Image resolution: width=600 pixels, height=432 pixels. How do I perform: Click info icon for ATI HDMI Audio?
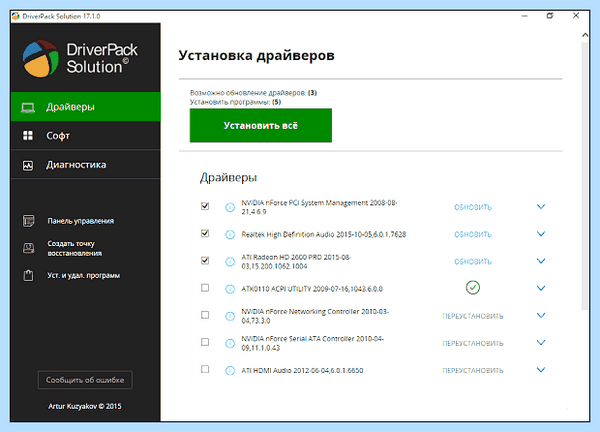click(x=230, y=370)
